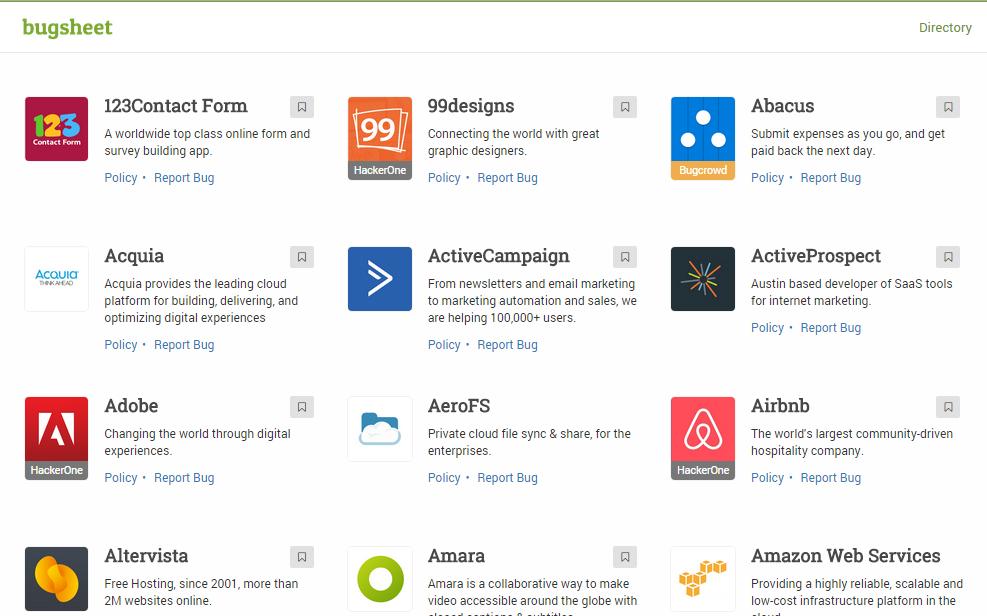987x616 pixels.
Task: Open the AeroFS heading
Action: [459, 406]
